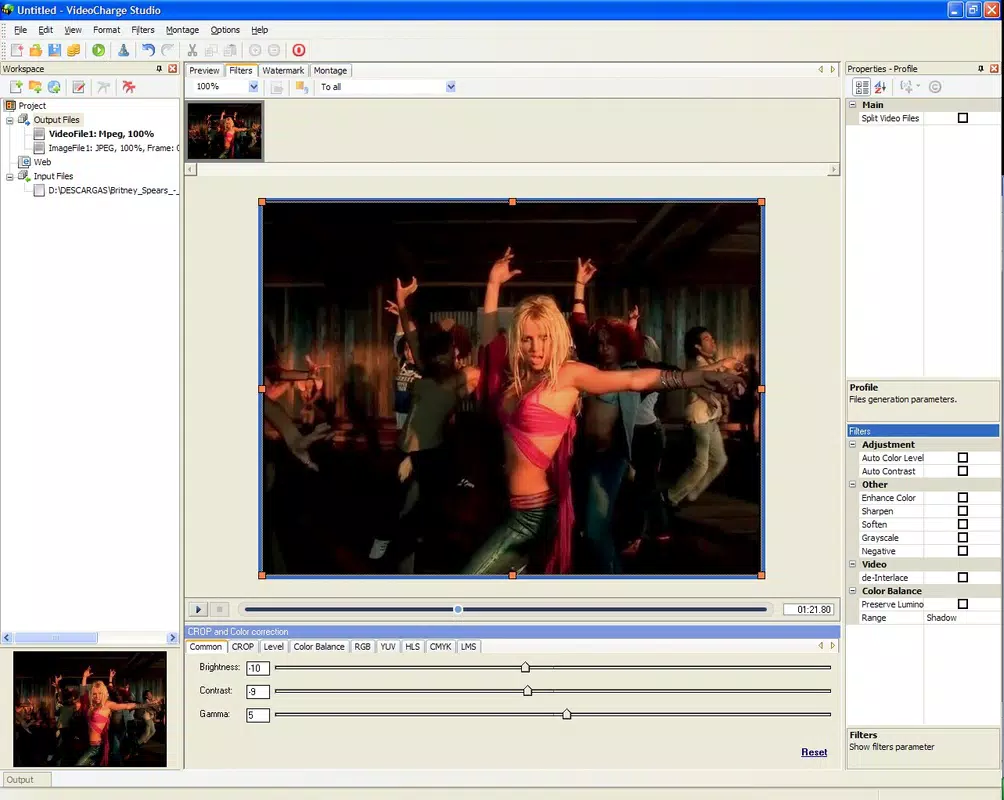
Task: Switch to the Watermark tab
Action: (x=283, y=70)
